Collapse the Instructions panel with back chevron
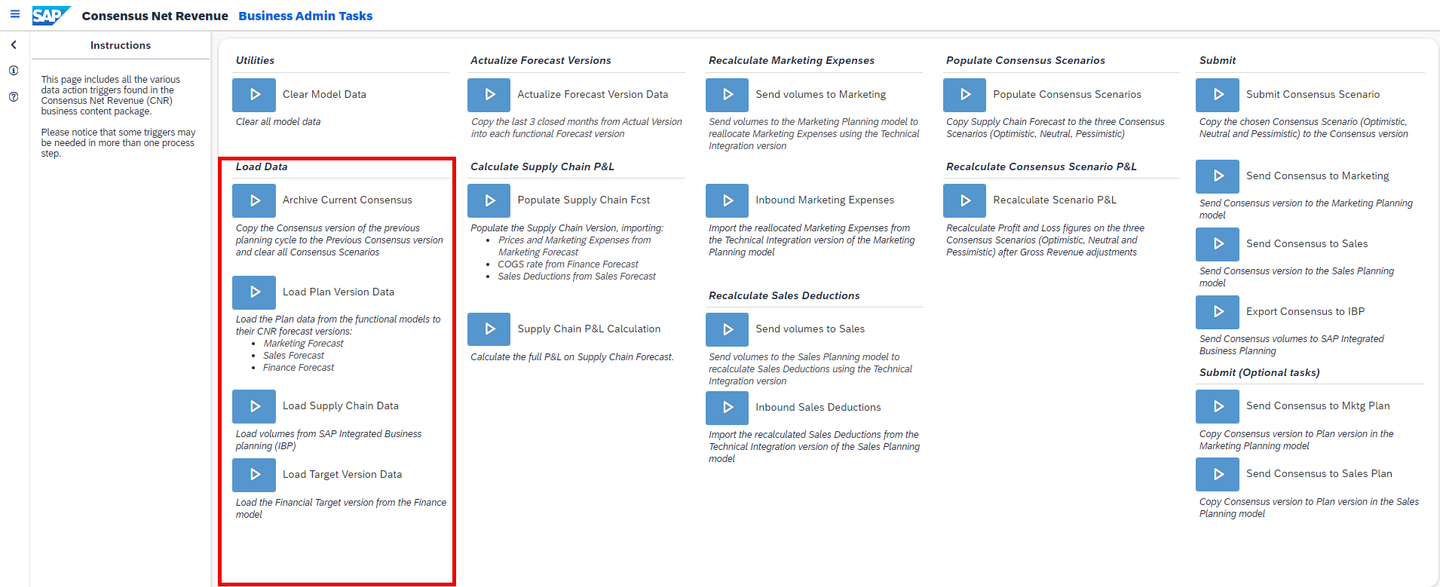The width and height of the screenshot is (1440, 587). (x=14, y=45)
